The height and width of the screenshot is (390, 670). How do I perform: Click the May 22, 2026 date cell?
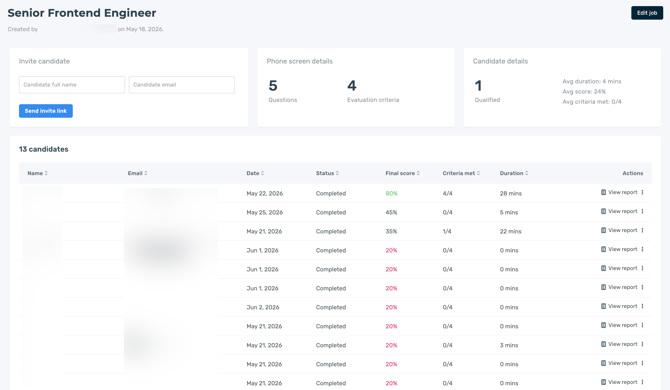coord(264,194)
